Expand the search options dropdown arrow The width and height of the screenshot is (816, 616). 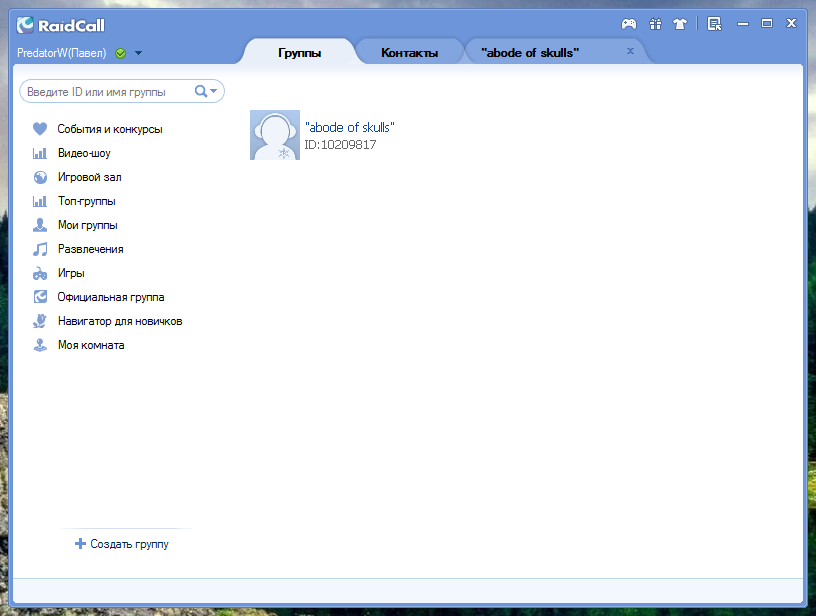click(x=213, y=91)
